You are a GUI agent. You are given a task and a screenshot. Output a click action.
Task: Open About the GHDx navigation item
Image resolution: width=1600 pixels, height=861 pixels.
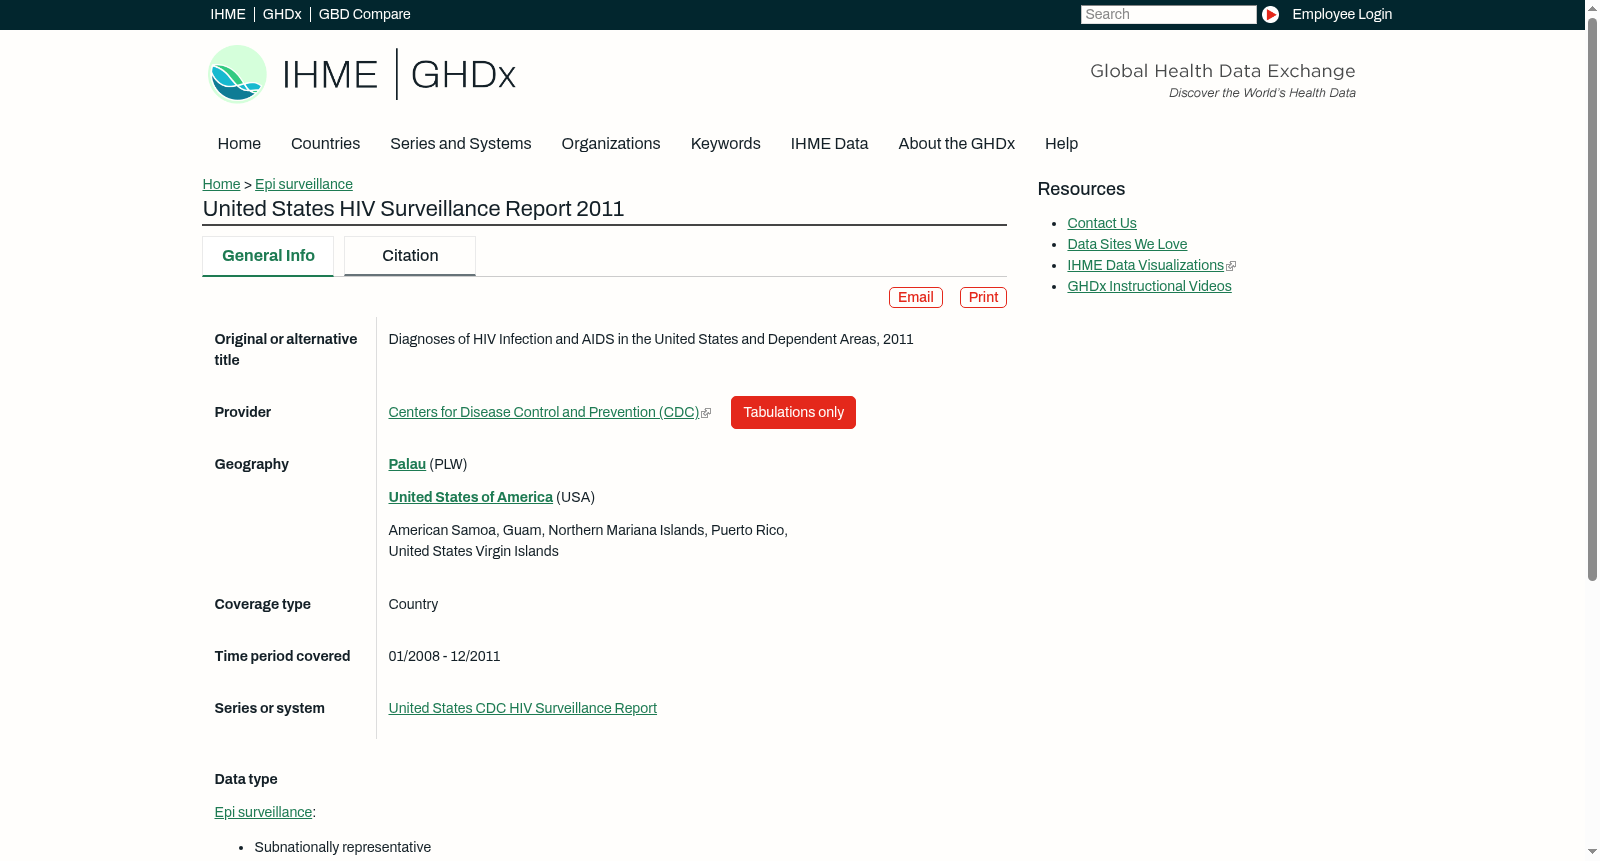[957, 144]
